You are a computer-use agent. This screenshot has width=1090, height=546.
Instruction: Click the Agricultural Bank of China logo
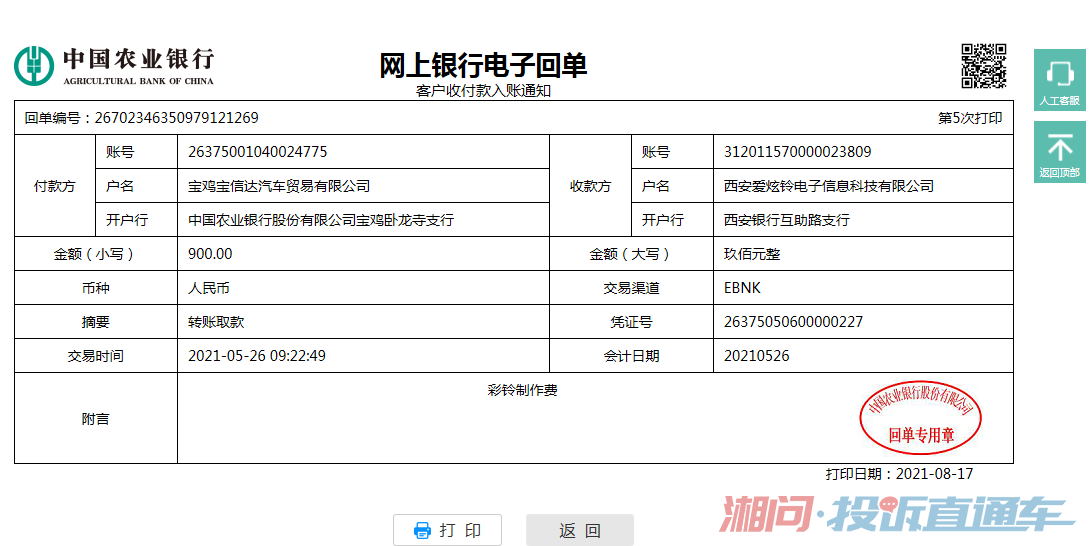point(114,66)
